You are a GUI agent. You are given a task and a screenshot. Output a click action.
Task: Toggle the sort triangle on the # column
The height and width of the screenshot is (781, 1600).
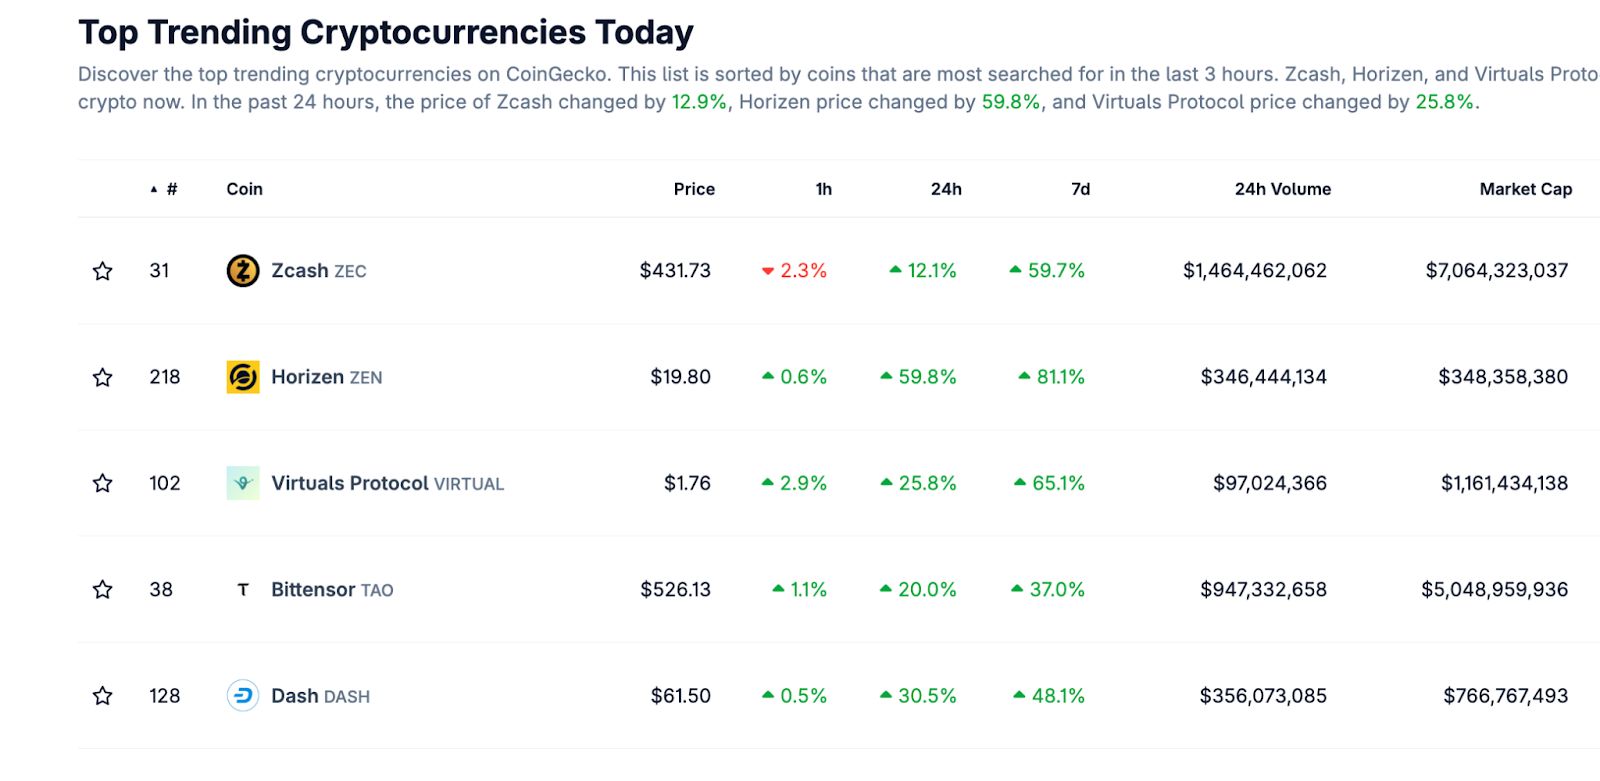point(152,187)
